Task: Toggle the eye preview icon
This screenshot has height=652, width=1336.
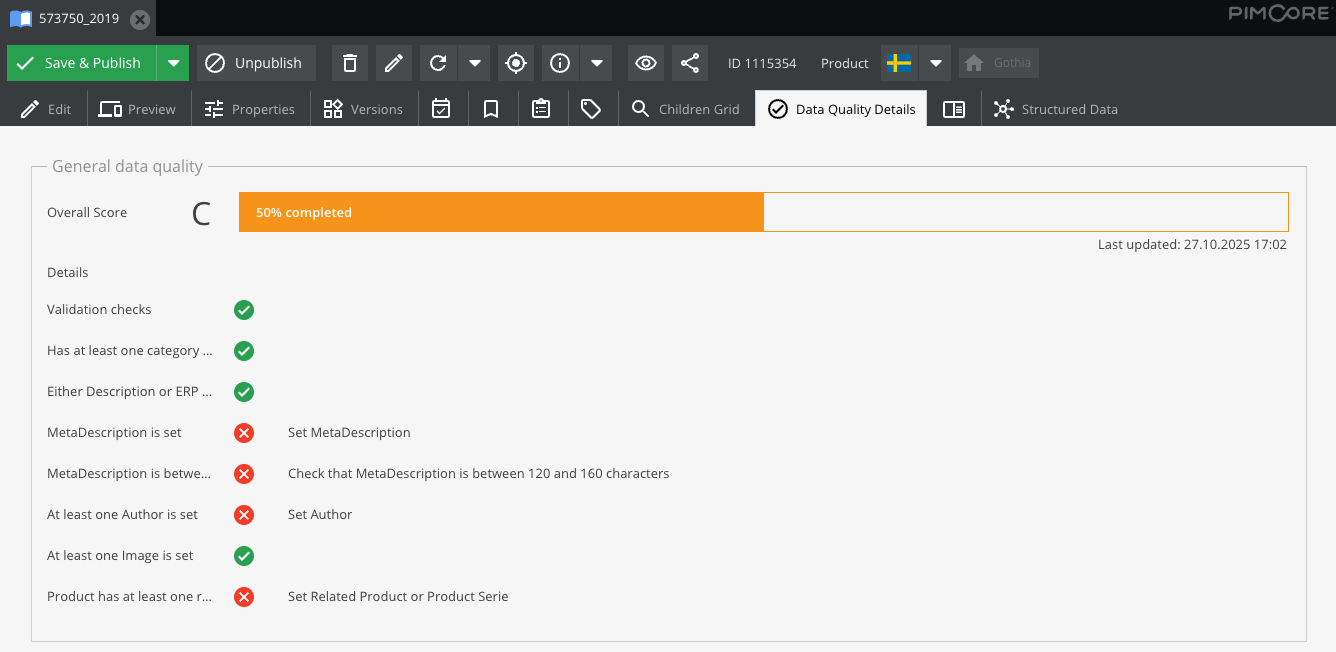Action: click(x=646, y=63)
